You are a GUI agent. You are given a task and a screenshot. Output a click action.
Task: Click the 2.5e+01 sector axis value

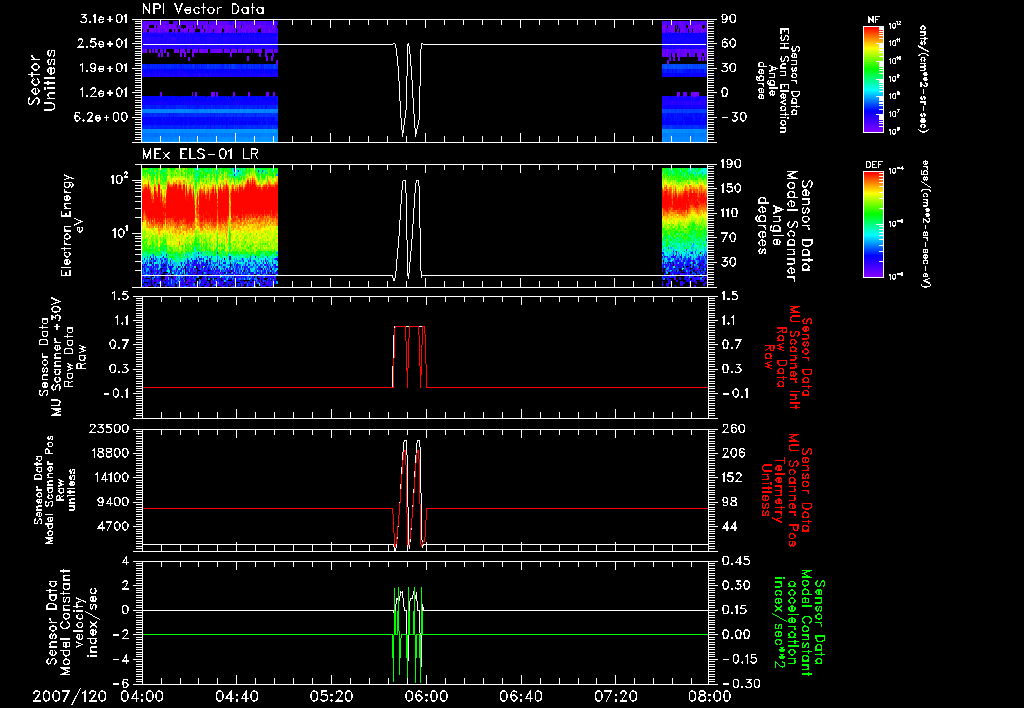pyautogui.click(x=104, y=43)
